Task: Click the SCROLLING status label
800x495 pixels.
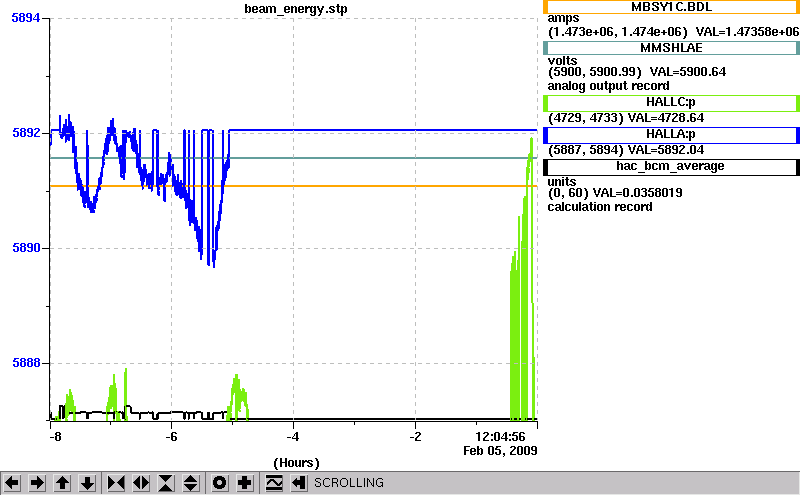Action: [x=349, y=483]
